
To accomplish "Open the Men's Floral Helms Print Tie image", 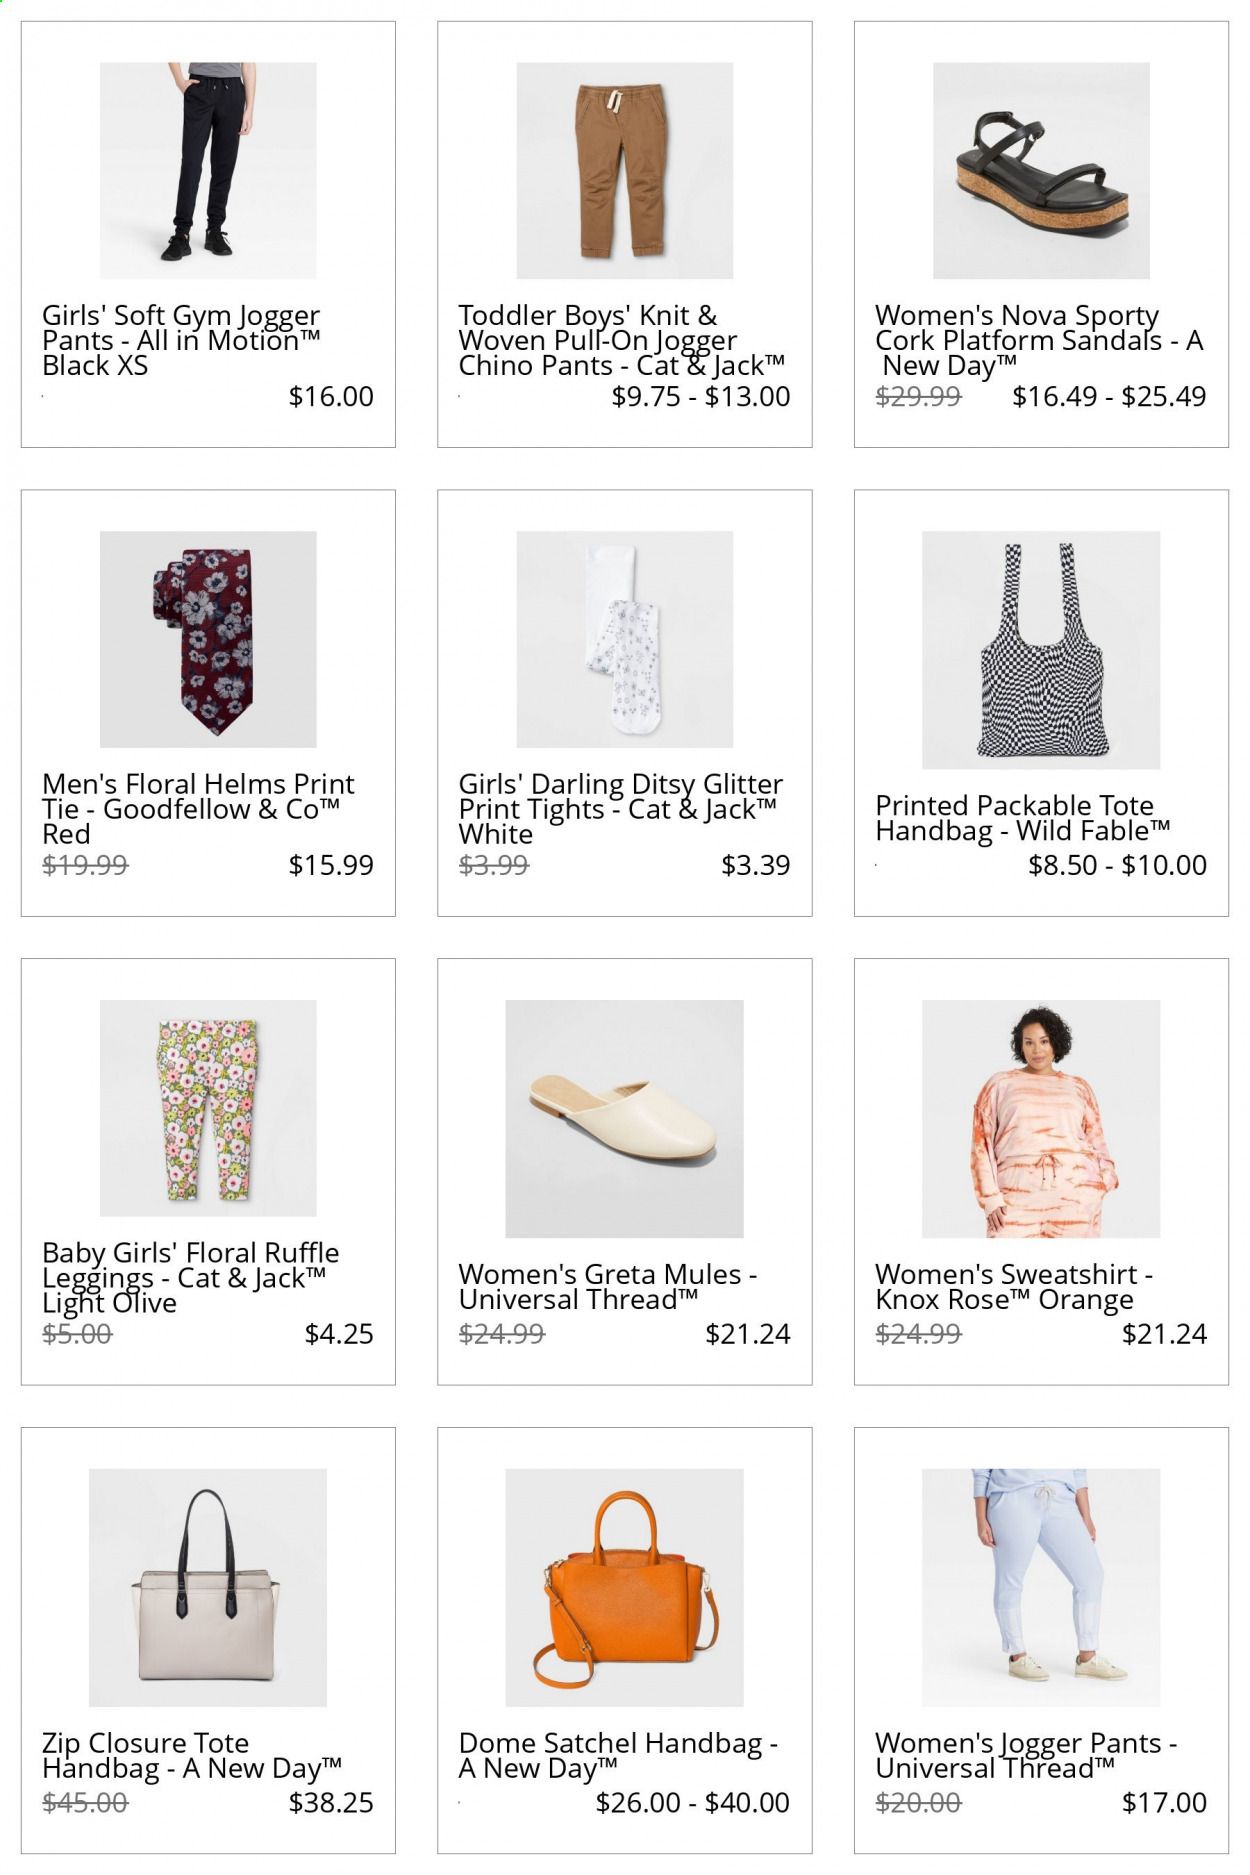I will (x=208, y=639).
